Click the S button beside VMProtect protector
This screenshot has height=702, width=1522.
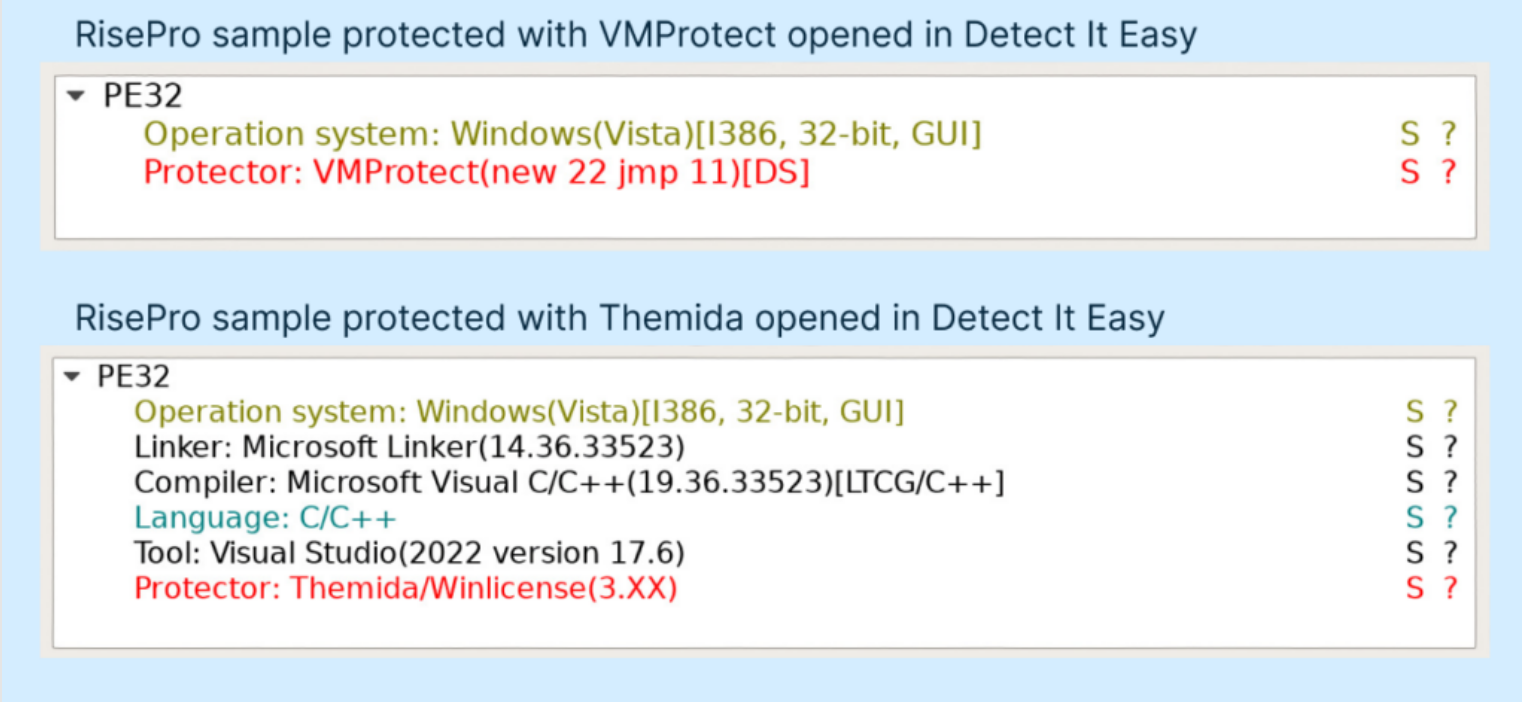coord(1410,172)
